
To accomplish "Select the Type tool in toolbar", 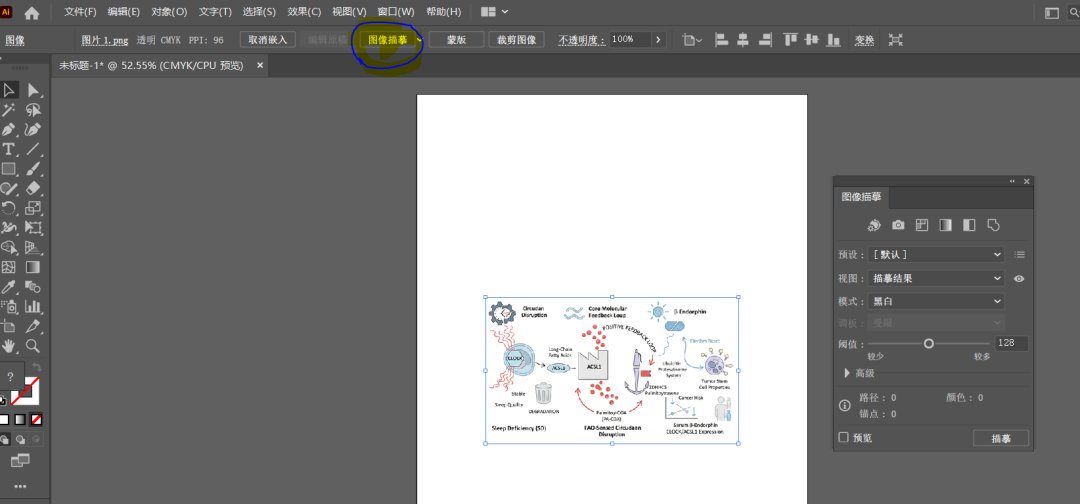I will point(9,149).
